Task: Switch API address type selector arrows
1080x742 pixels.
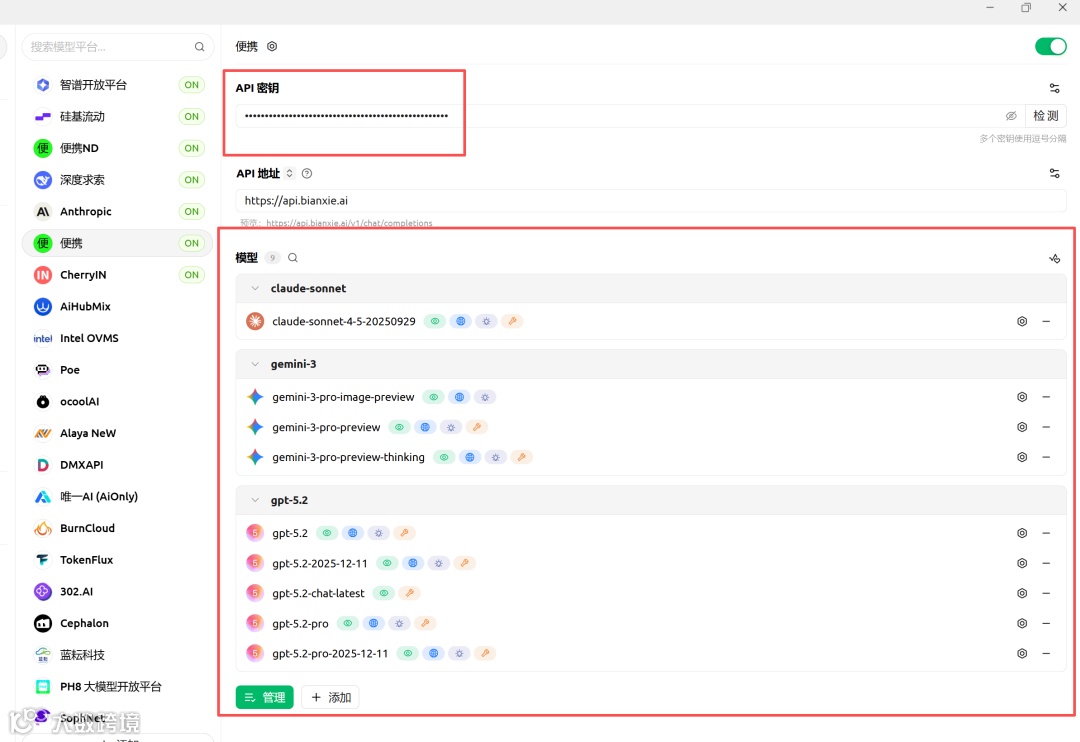Action: (290, 174)
